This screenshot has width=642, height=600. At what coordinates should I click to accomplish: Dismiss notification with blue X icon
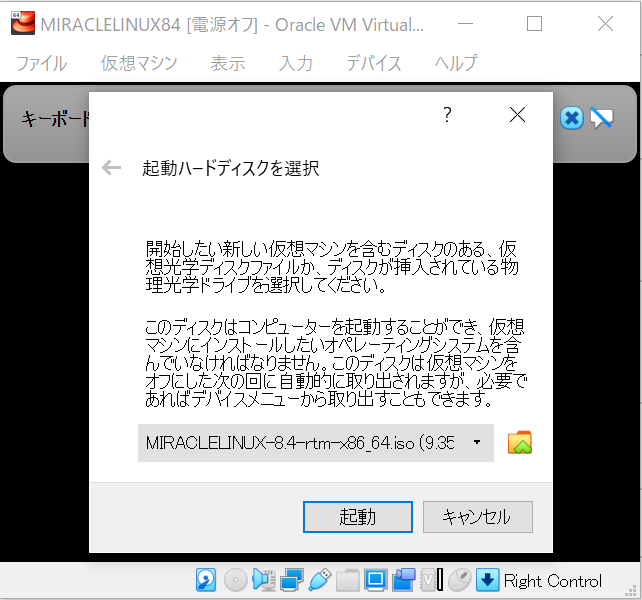(x=571, y=118)
